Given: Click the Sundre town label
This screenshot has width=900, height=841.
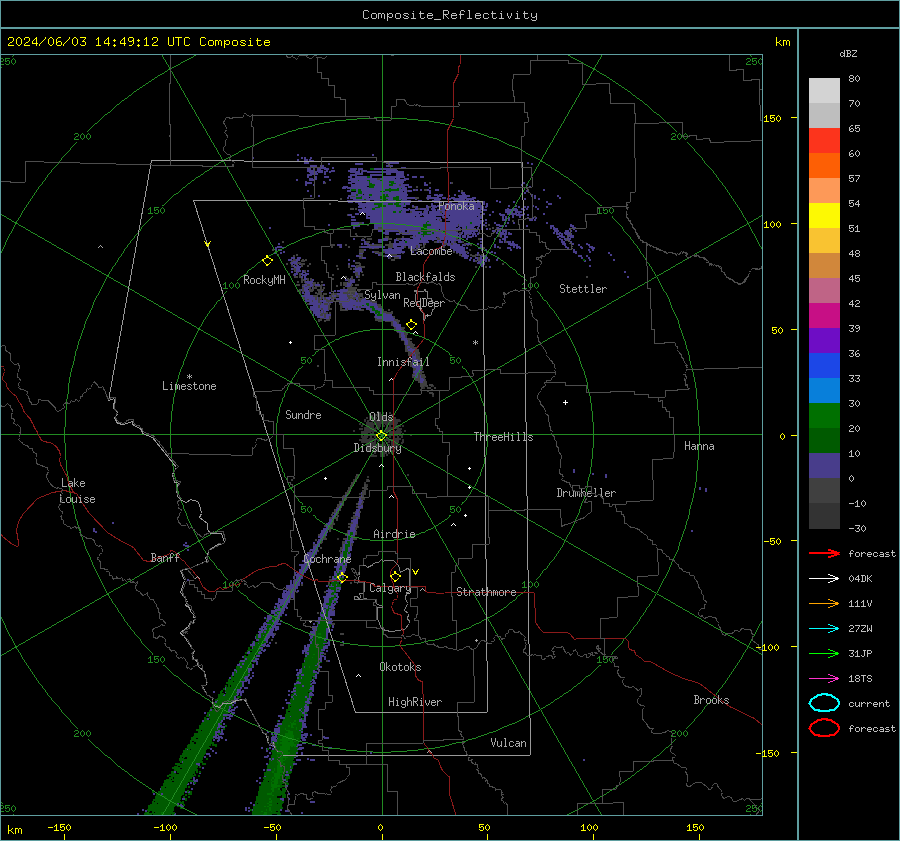Looking at the screenshot, I should 303,414.
